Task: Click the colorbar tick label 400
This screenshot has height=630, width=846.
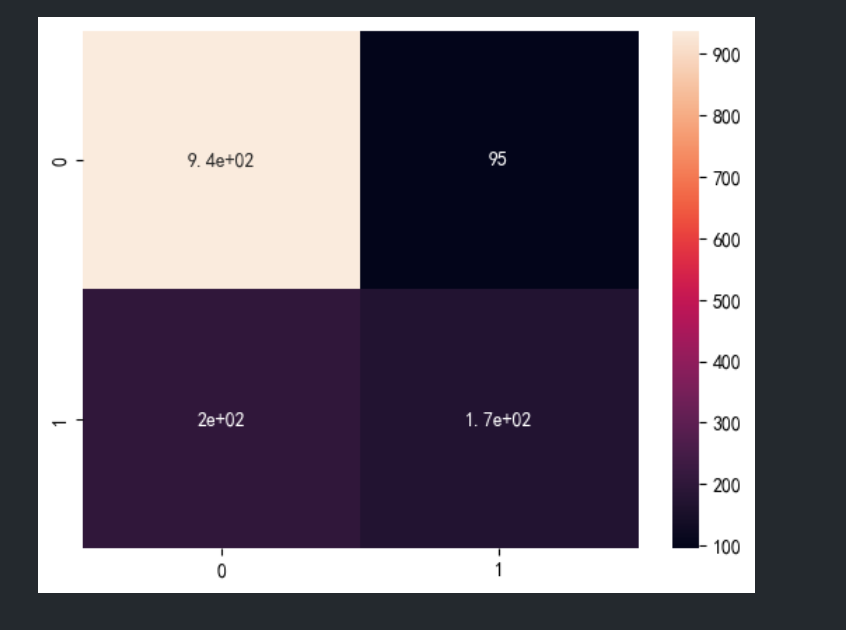Action: pyautogui.click(x=726, y=362)
